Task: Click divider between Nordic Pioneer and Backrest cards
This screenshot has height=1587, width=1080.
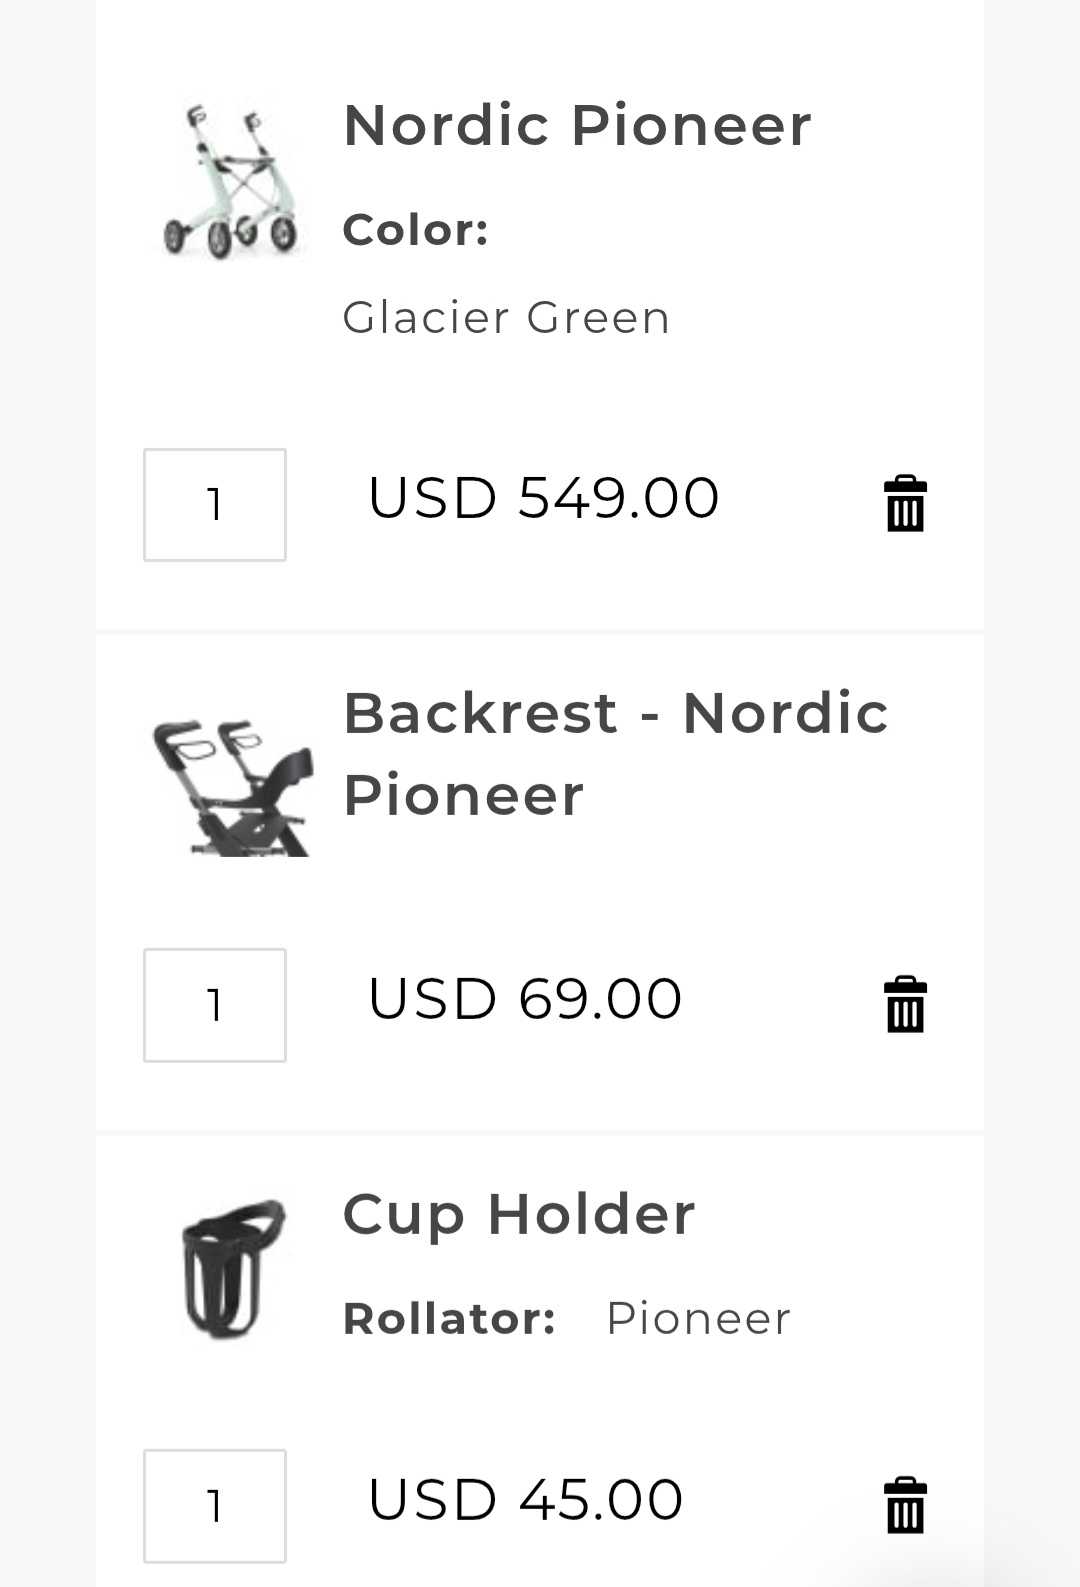Action: (x=540, y=632)
